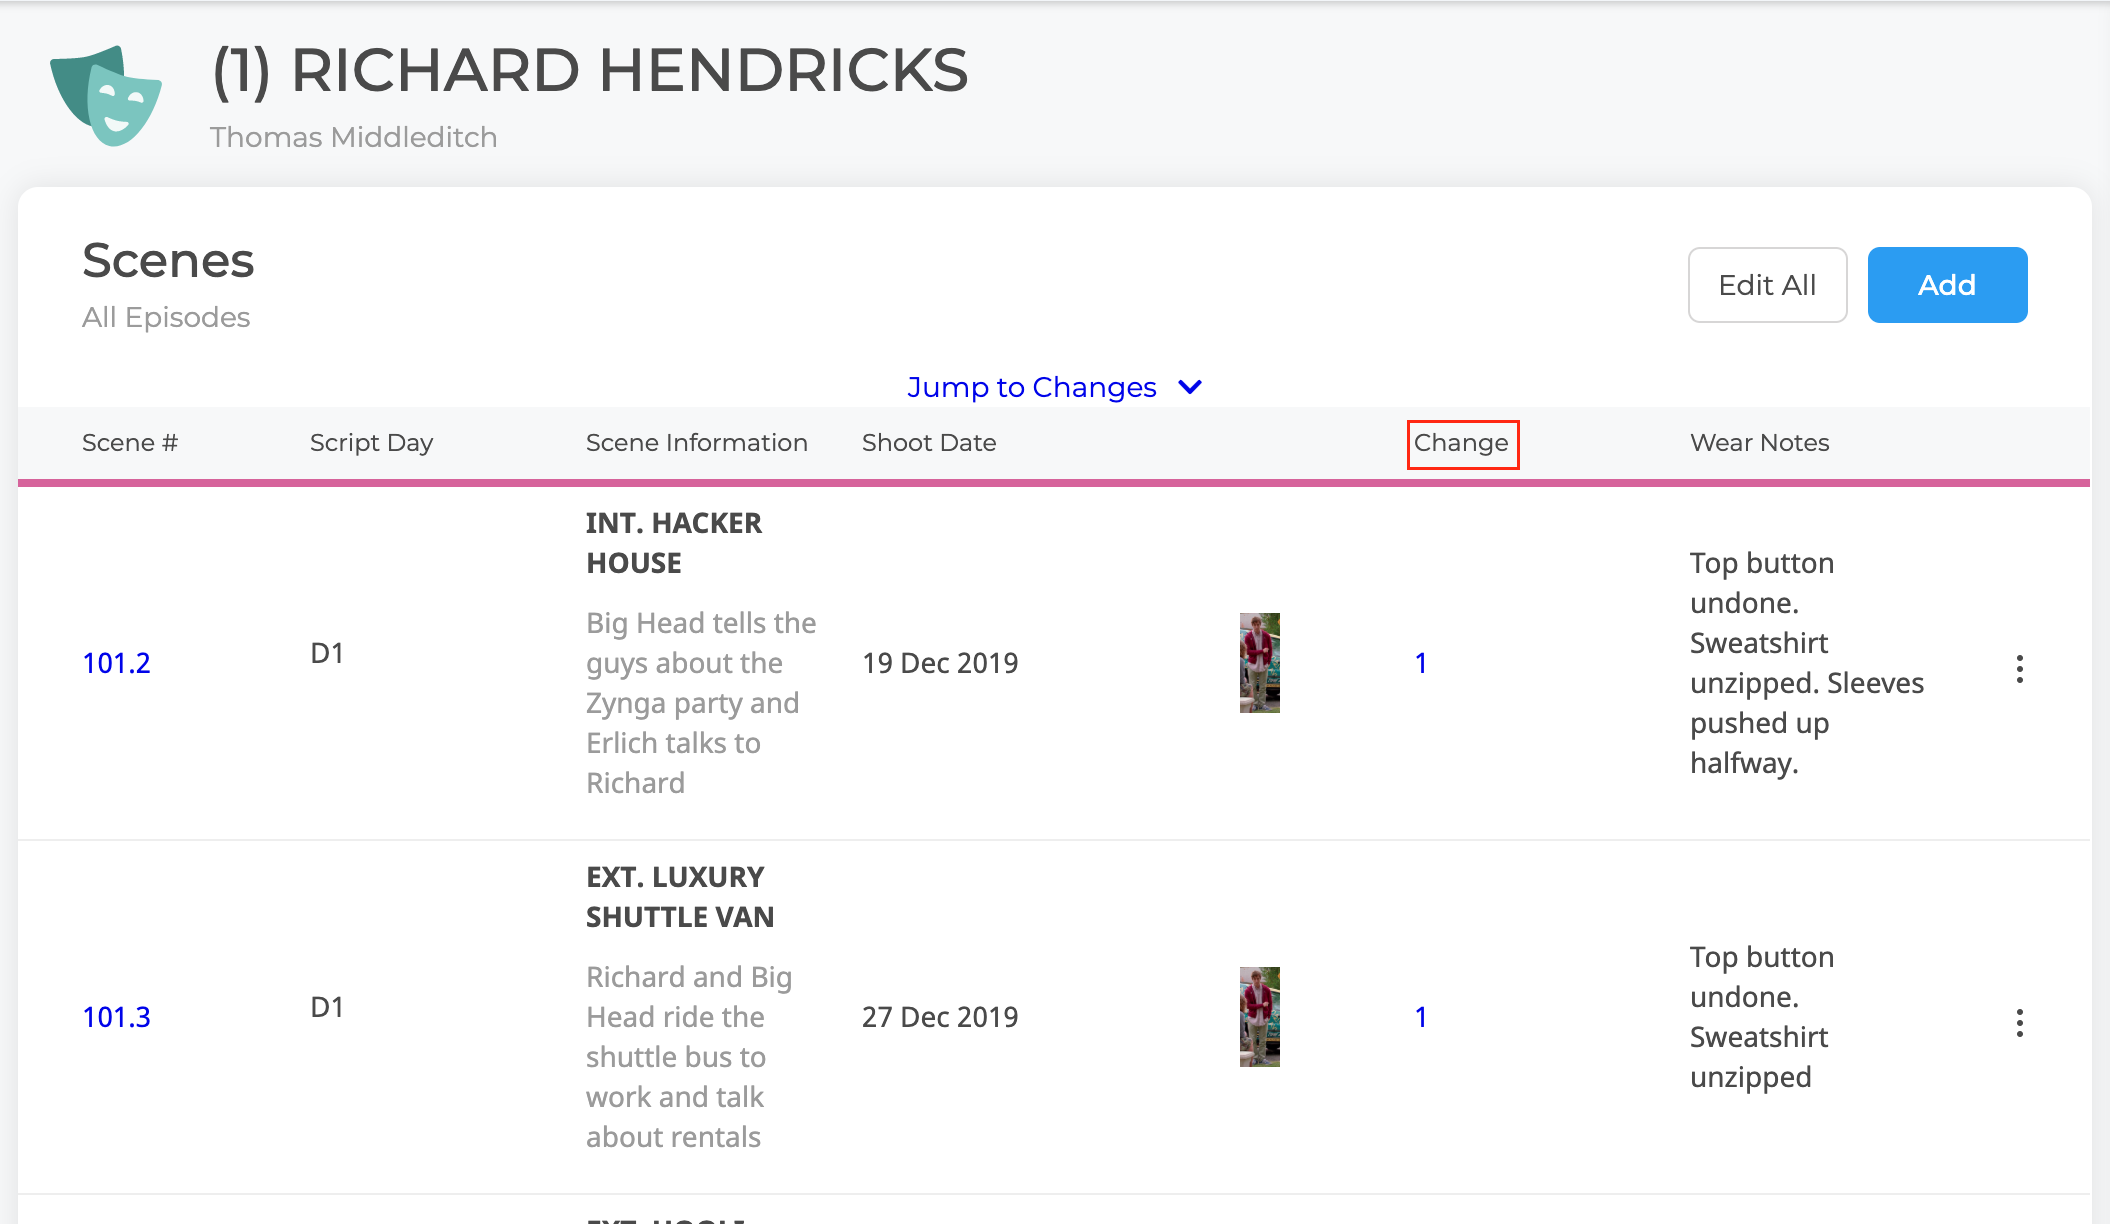Click the theater masks character icon

tap(106, 96)
